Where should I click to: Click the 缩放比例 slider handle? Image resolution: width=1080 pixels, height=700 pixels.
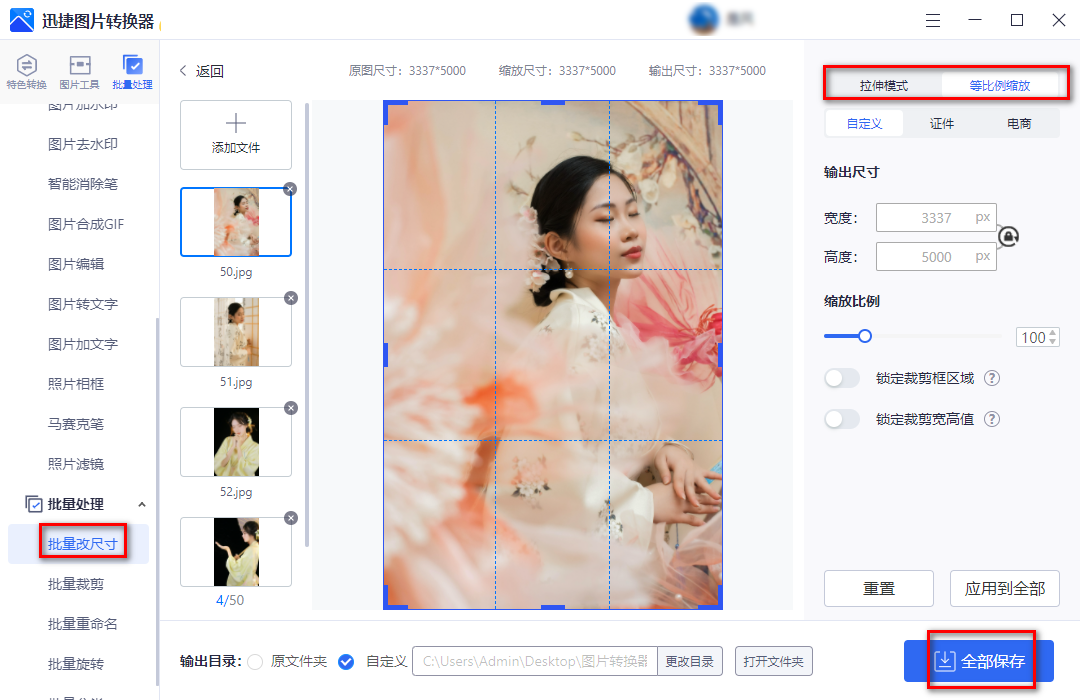[x=865, y=336]
